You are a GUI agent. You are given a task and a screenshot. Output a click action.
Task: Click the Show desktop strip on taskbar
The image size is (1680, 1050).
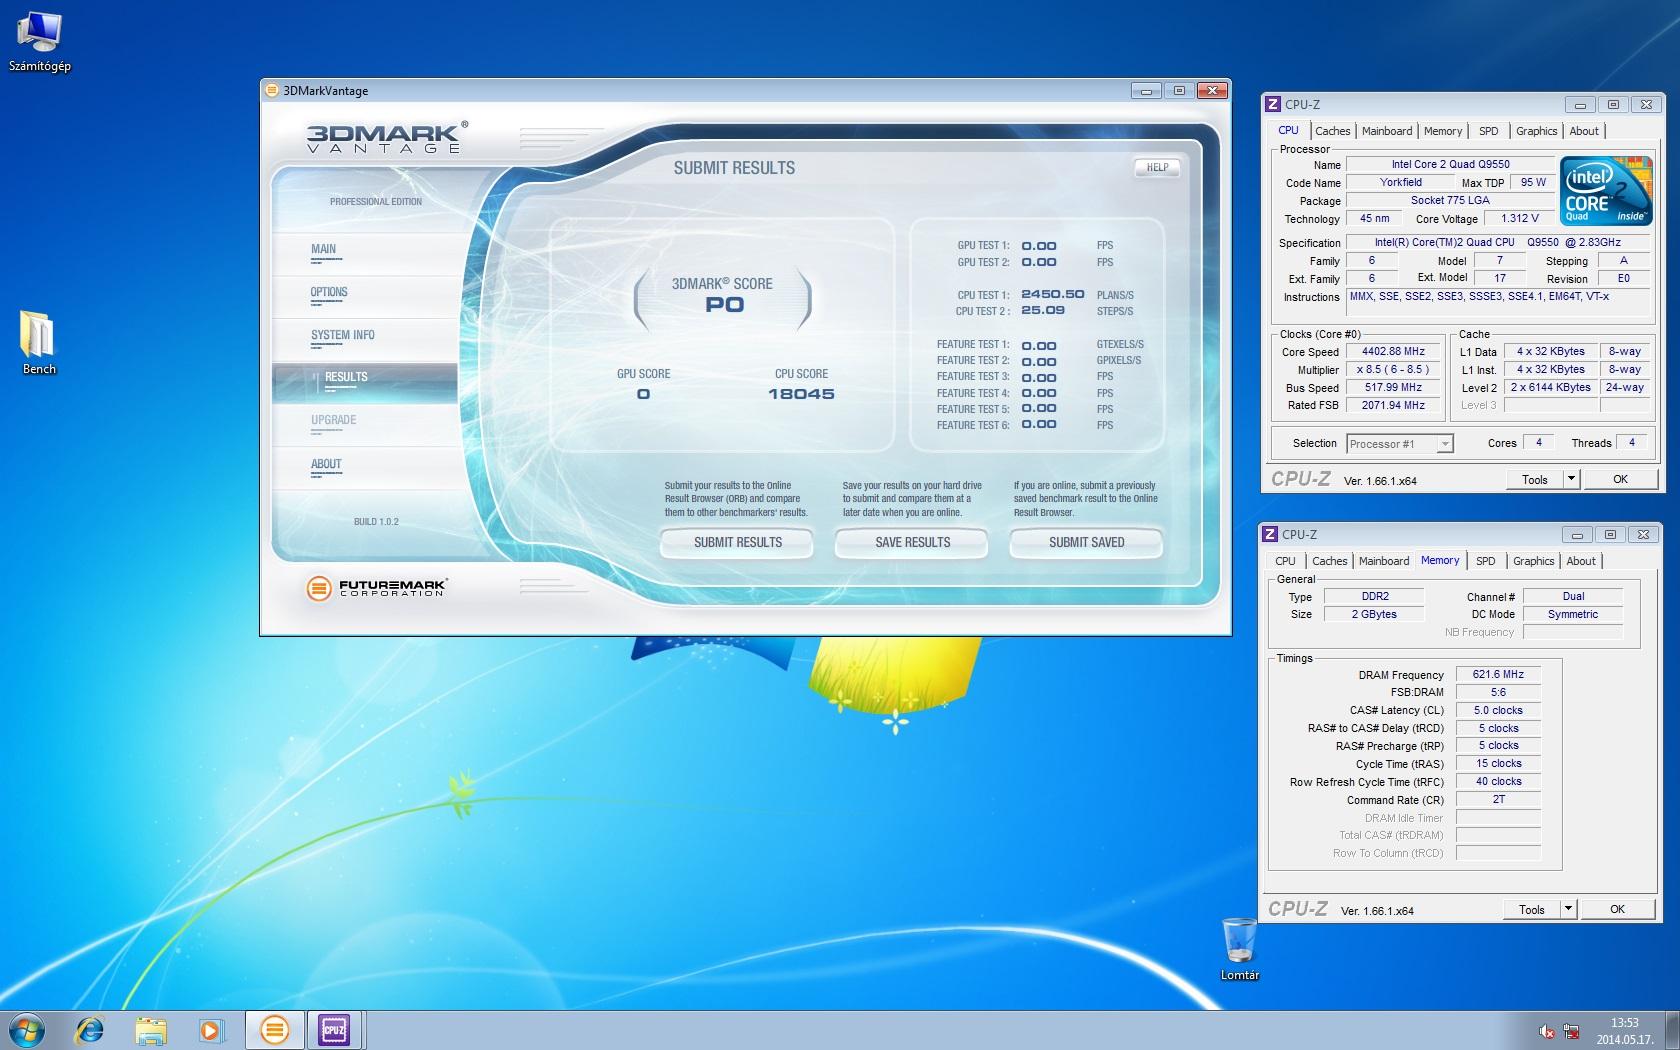click(x=1672, y=1030)
